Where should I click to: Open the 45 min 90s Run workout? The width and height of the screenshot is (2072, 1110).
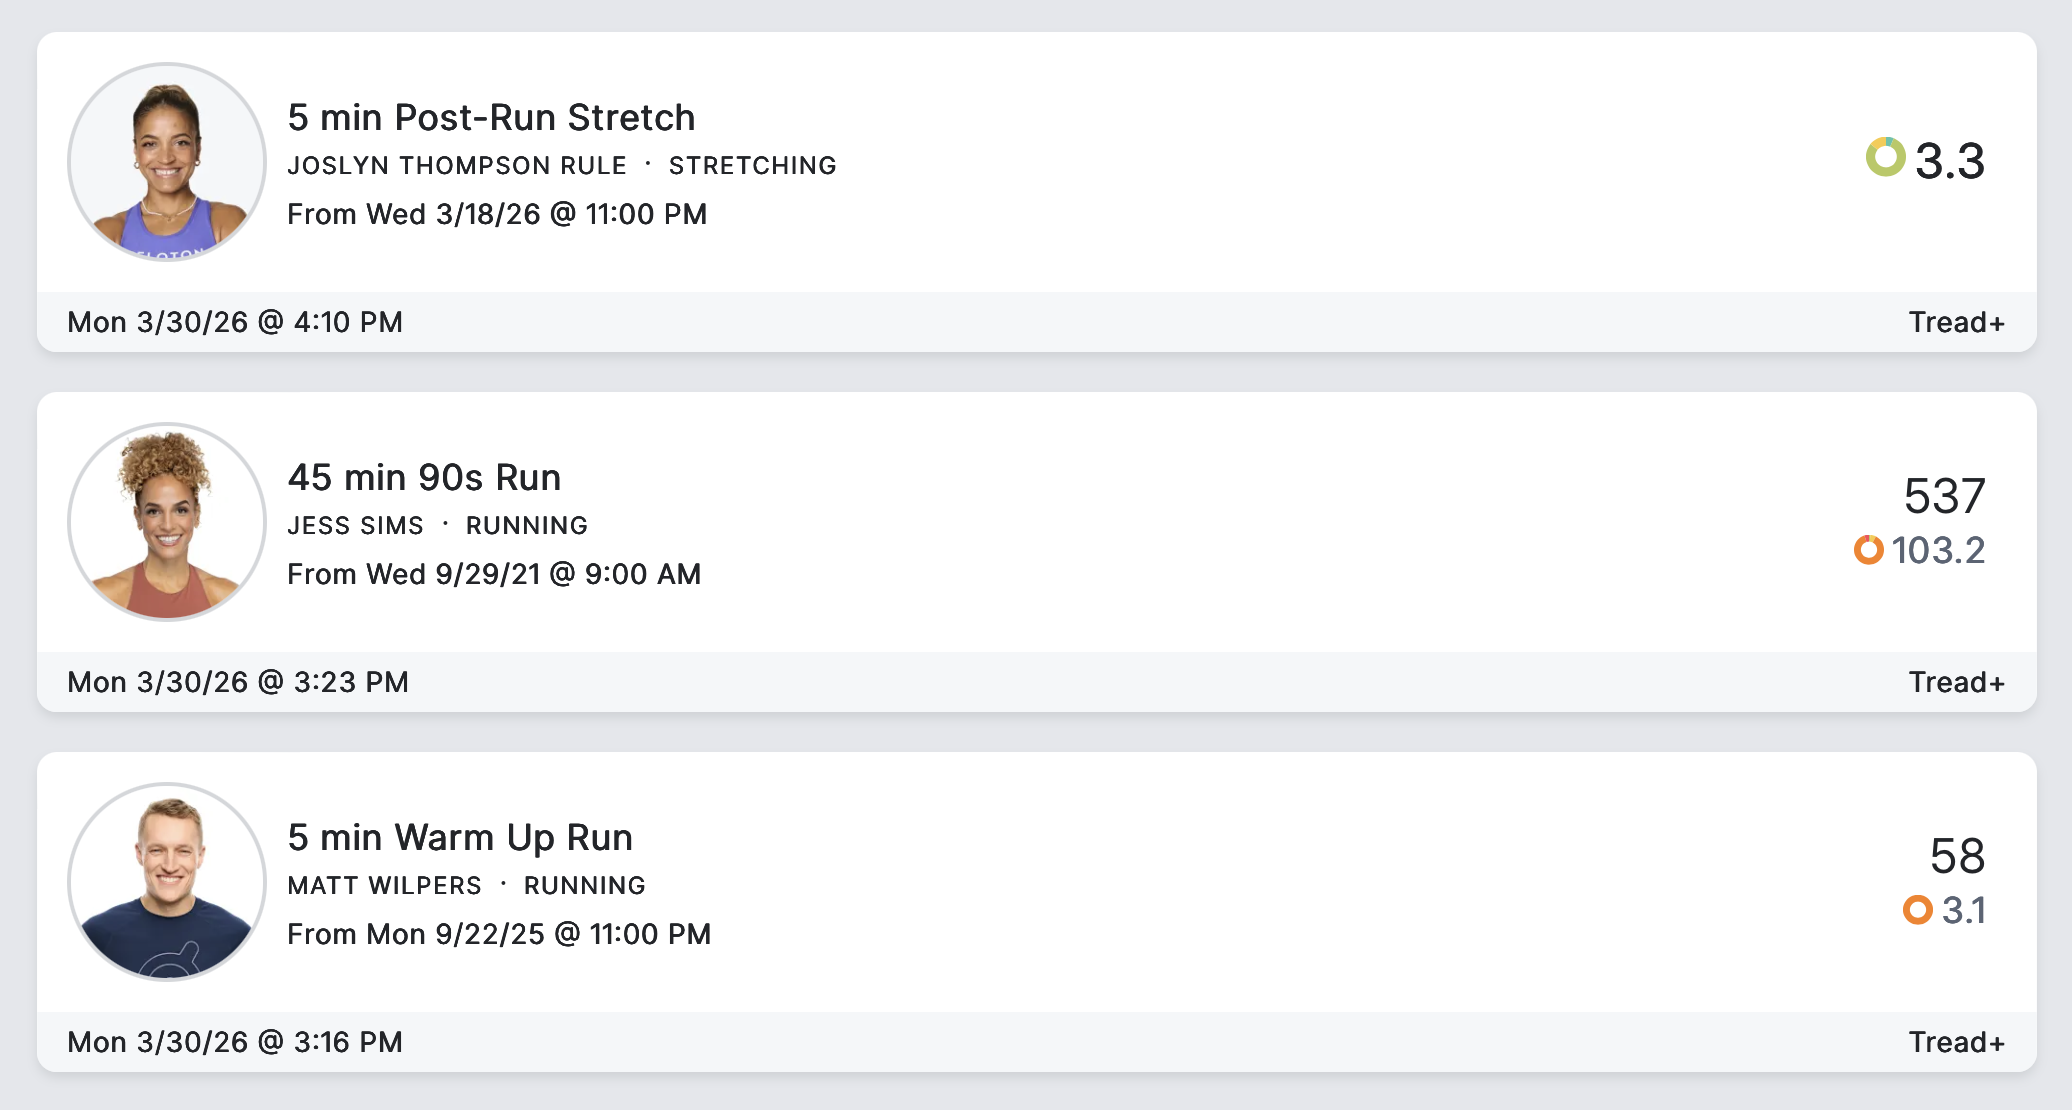[424, 478]
